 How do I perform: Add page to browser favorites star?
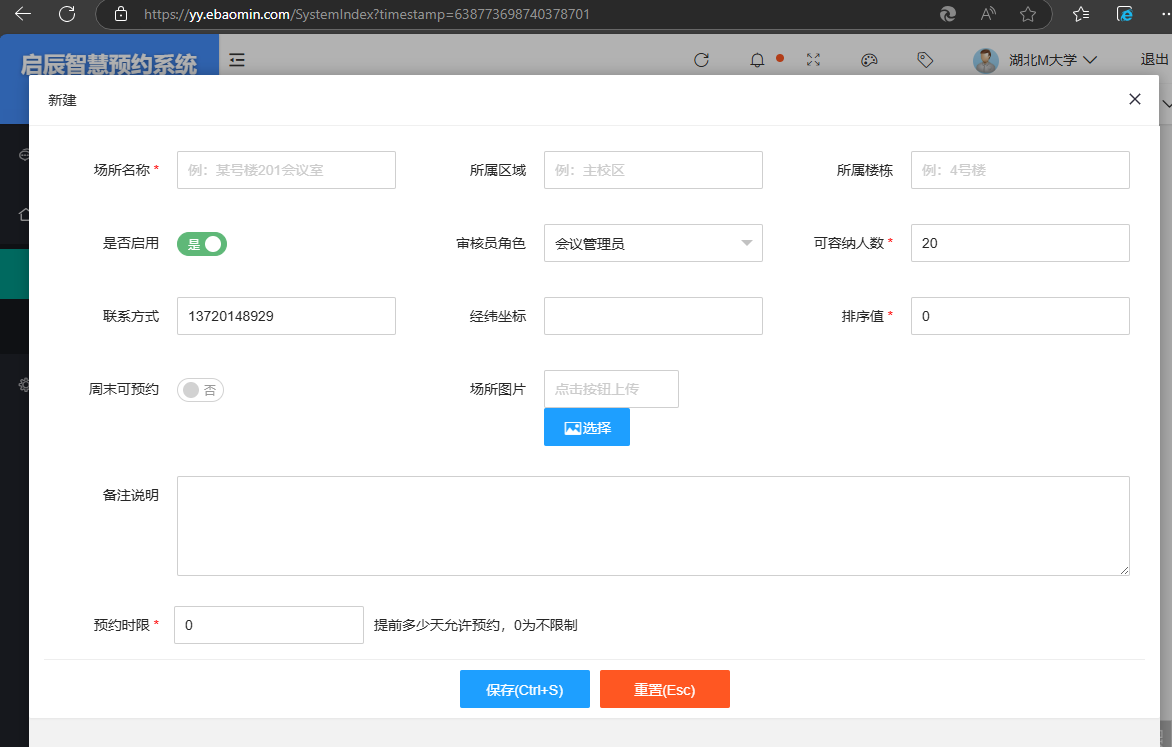[x=1027, y=14]
